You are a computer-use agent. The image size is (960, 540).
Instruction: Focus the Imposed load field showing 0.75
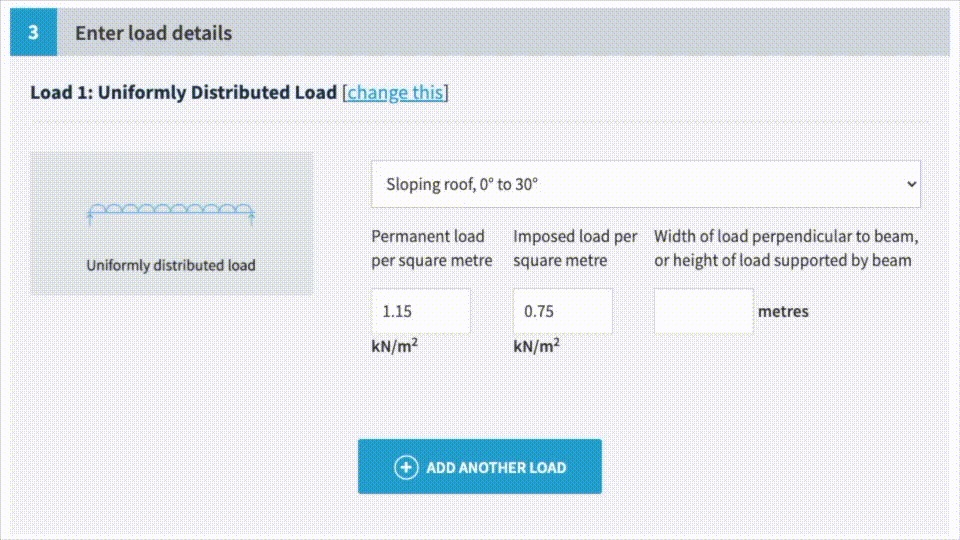click(562, 312)
